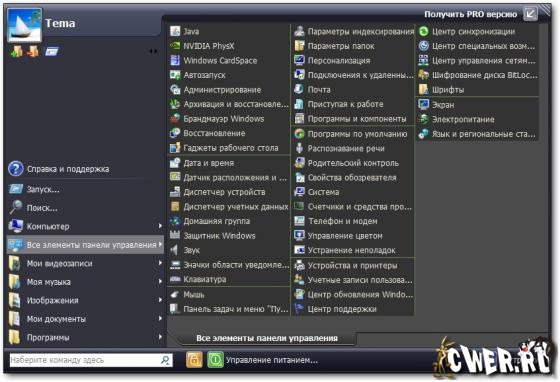Open NVIDIA PhysX icon
The height and width of the screenshot is (382, 560).
(175, 46)
